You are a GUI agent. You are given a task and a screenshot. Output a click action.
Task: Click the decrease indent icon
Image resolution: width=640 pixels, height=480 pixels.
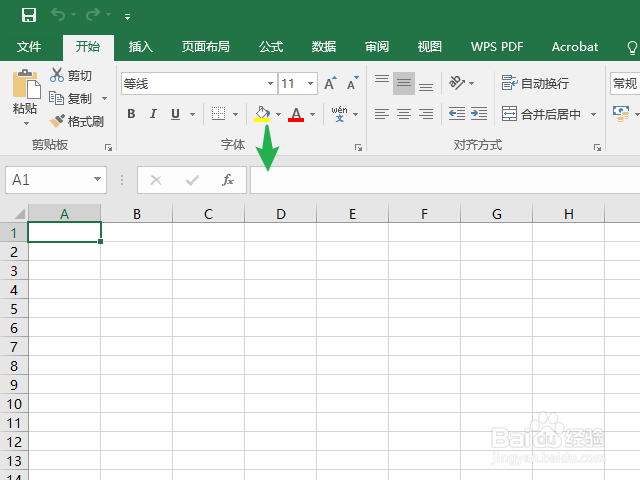[x=457, y=114]
